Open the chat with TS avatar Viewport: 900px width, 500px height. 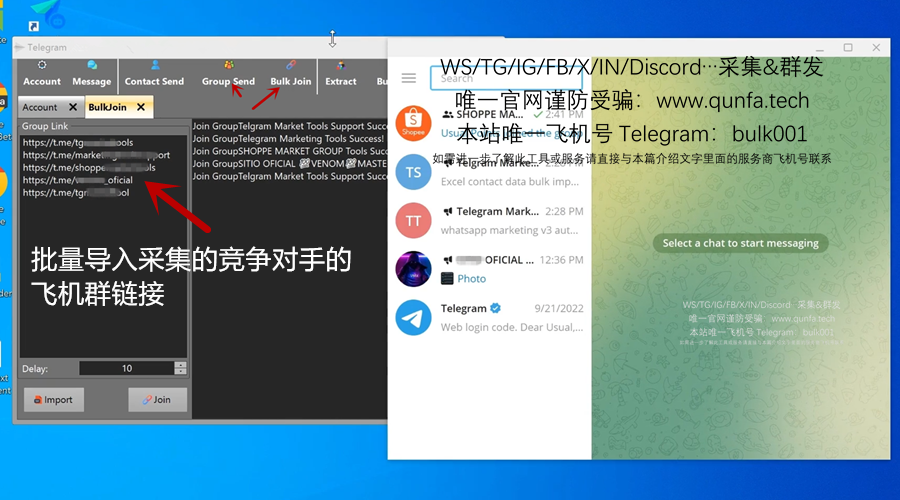click(490, 172)
